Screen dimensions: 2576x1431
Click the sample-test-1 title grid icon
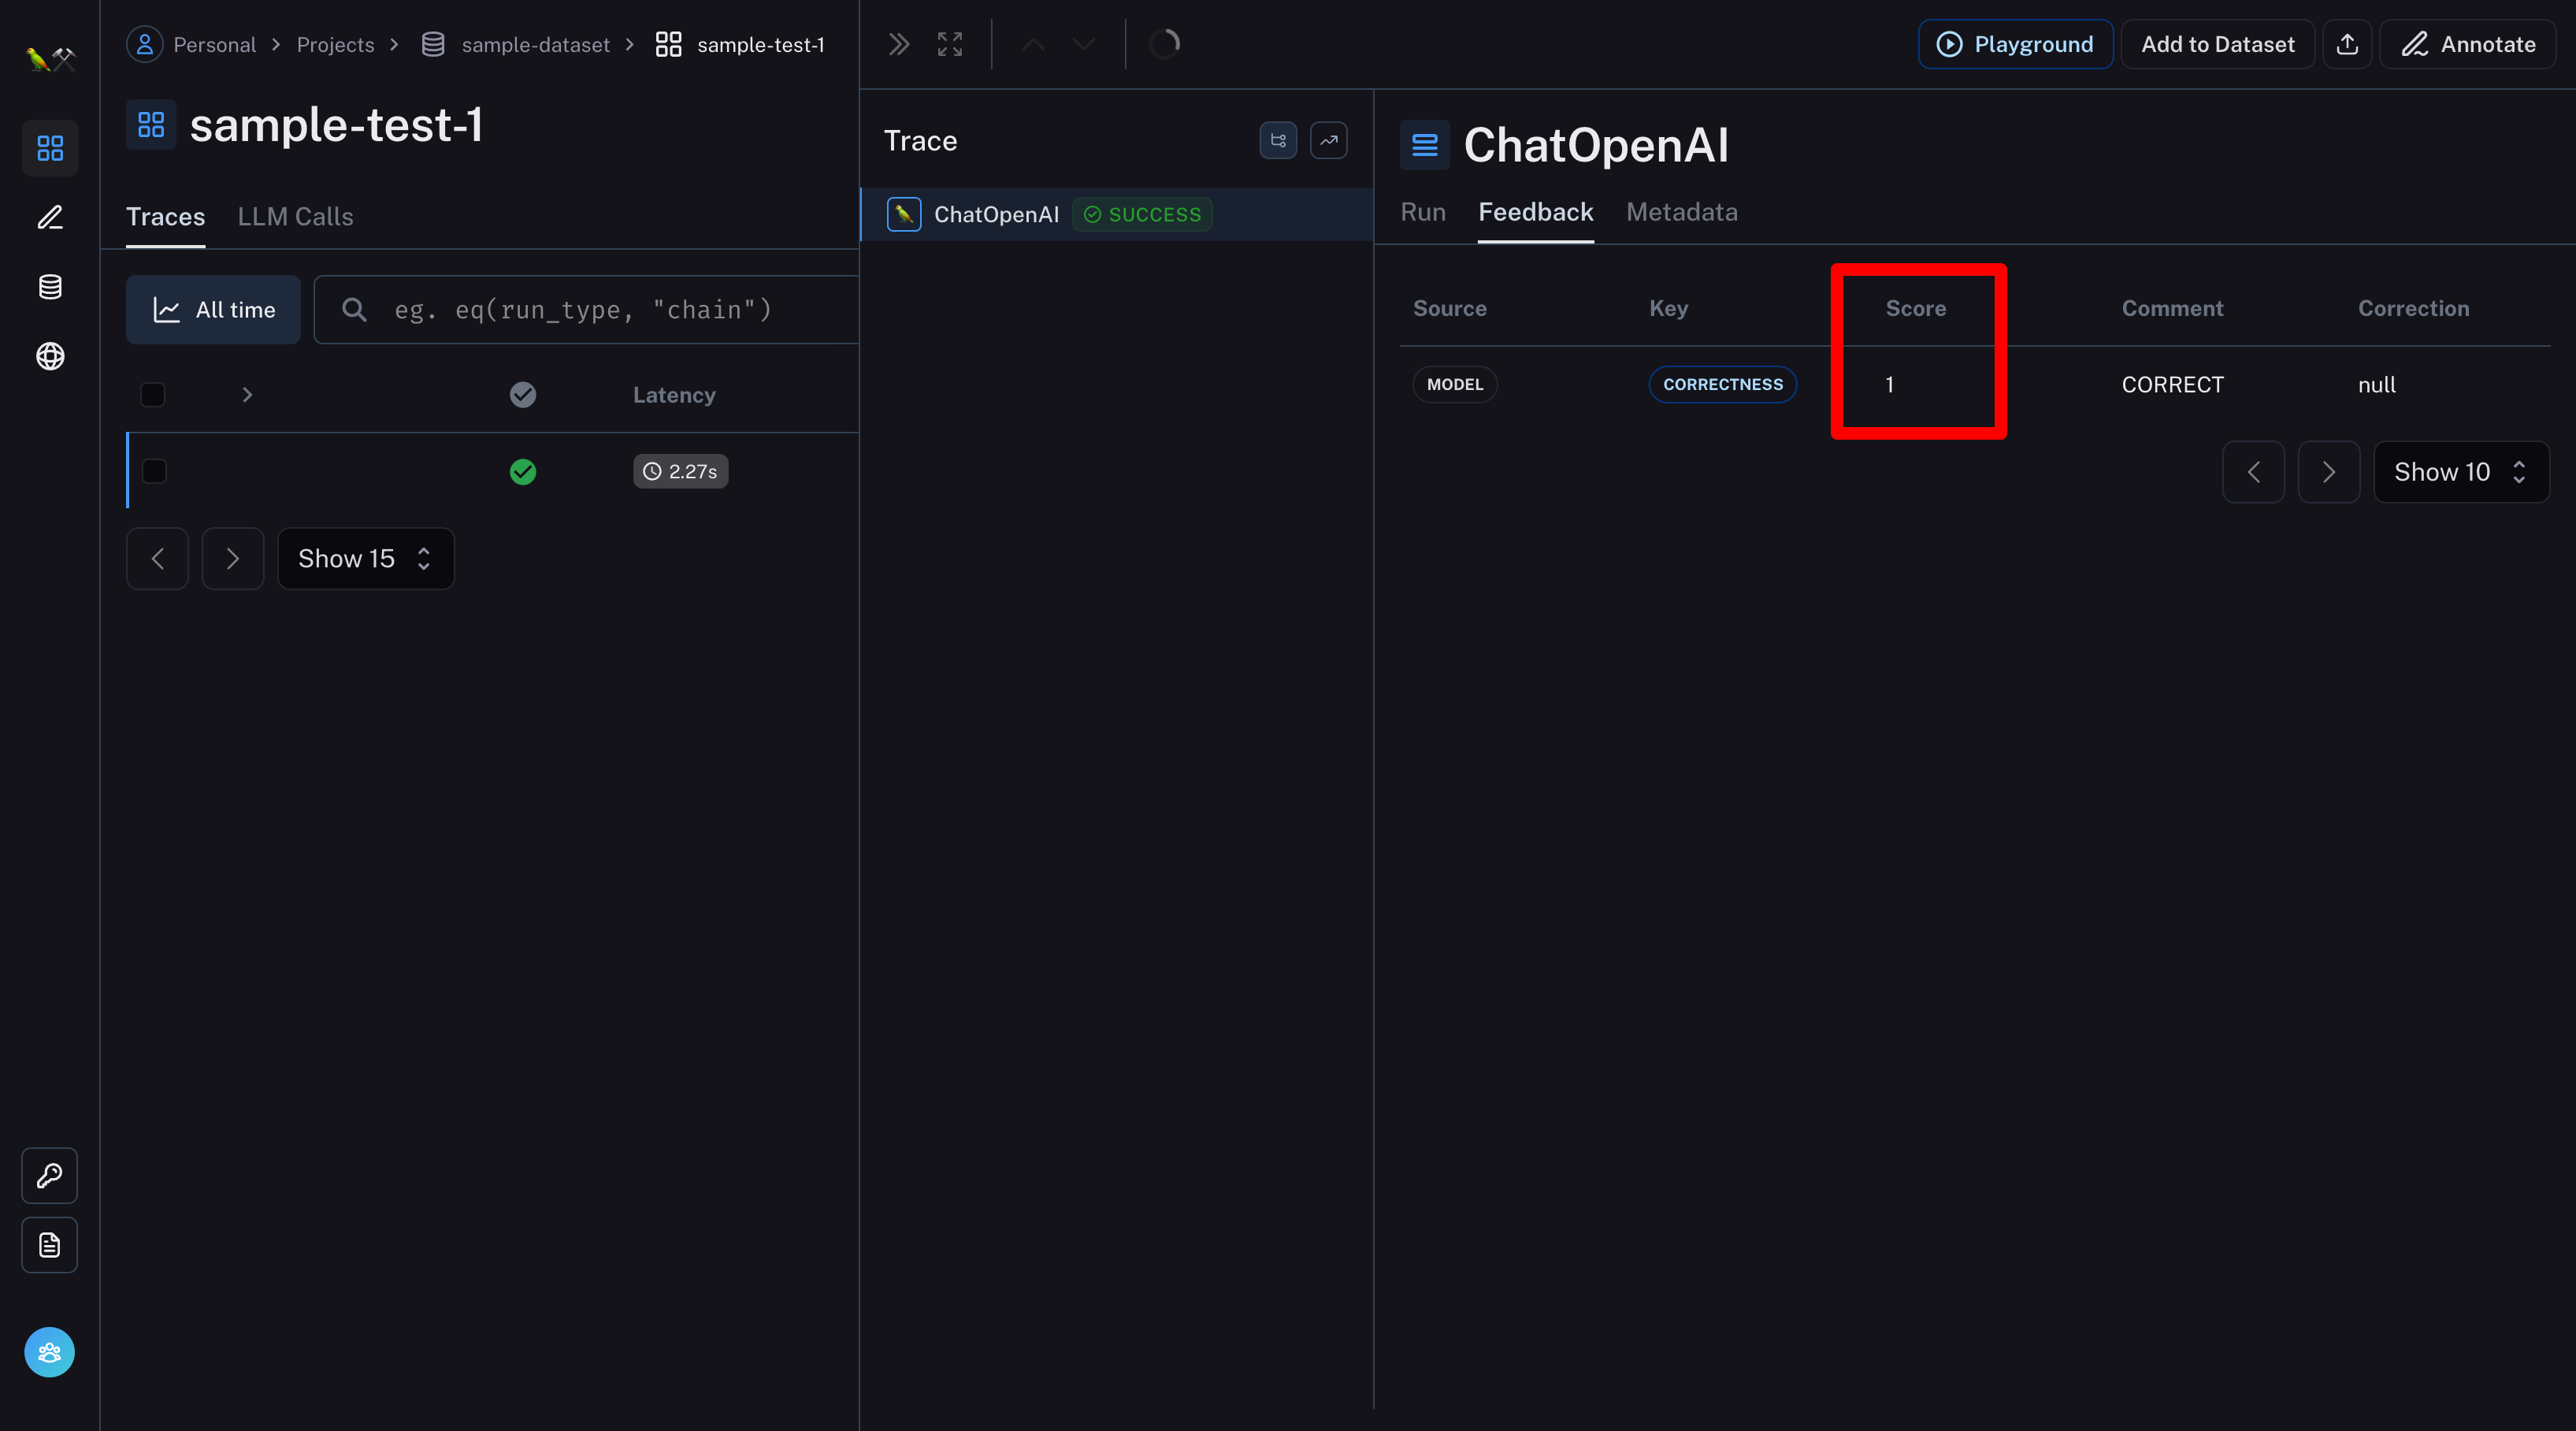pos(151,125)
